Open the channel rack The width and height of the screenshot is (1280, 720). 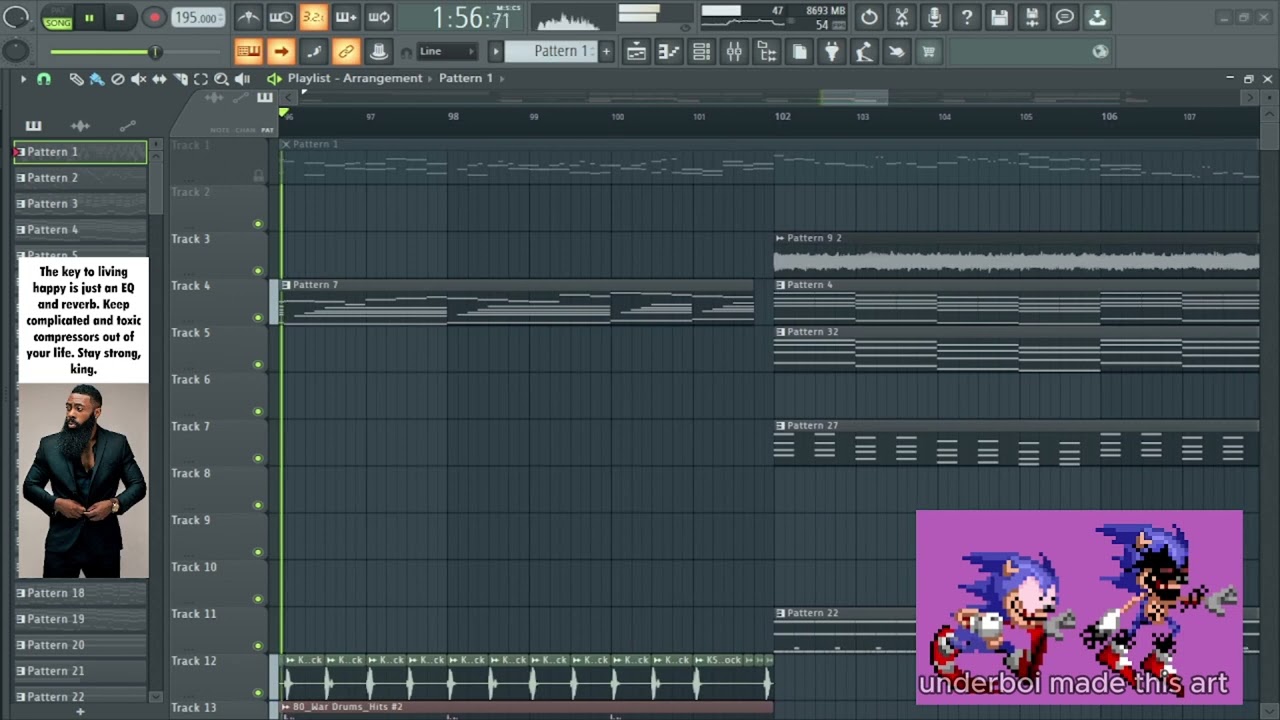pos(701,52)
